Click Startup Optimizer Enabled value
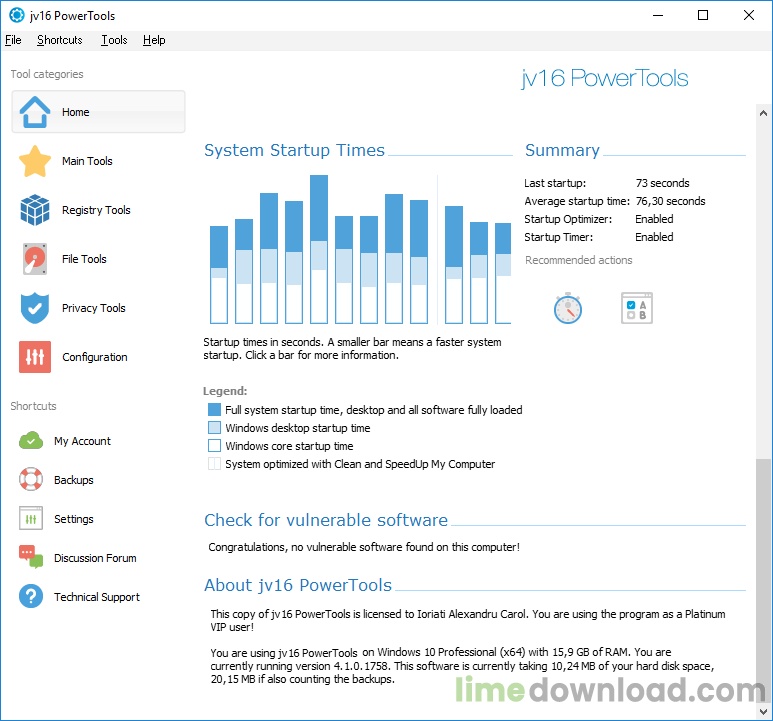773x721 pixels. pyautogui.click(x=654, y=219)
